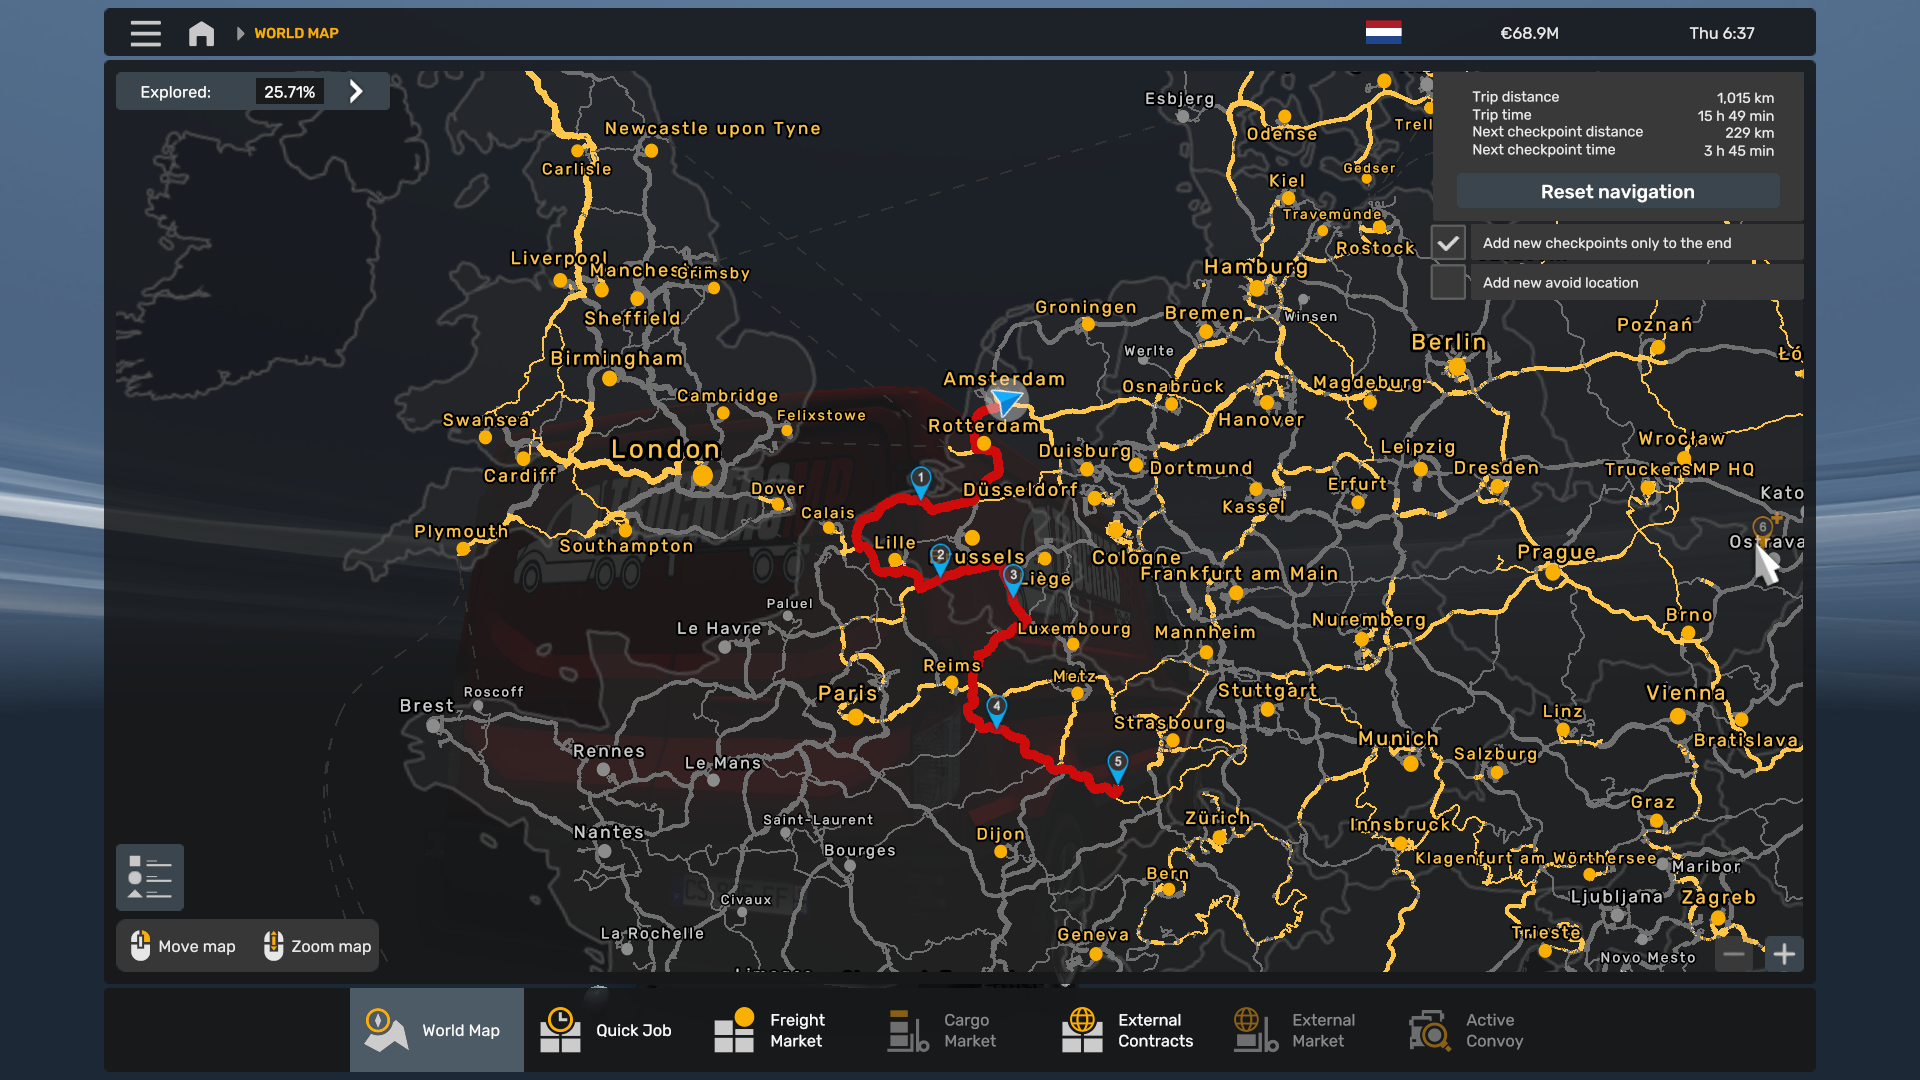1920x1080 pixels.
Task: Click Reset navigation button
Action: click(x=1617, y=191)
